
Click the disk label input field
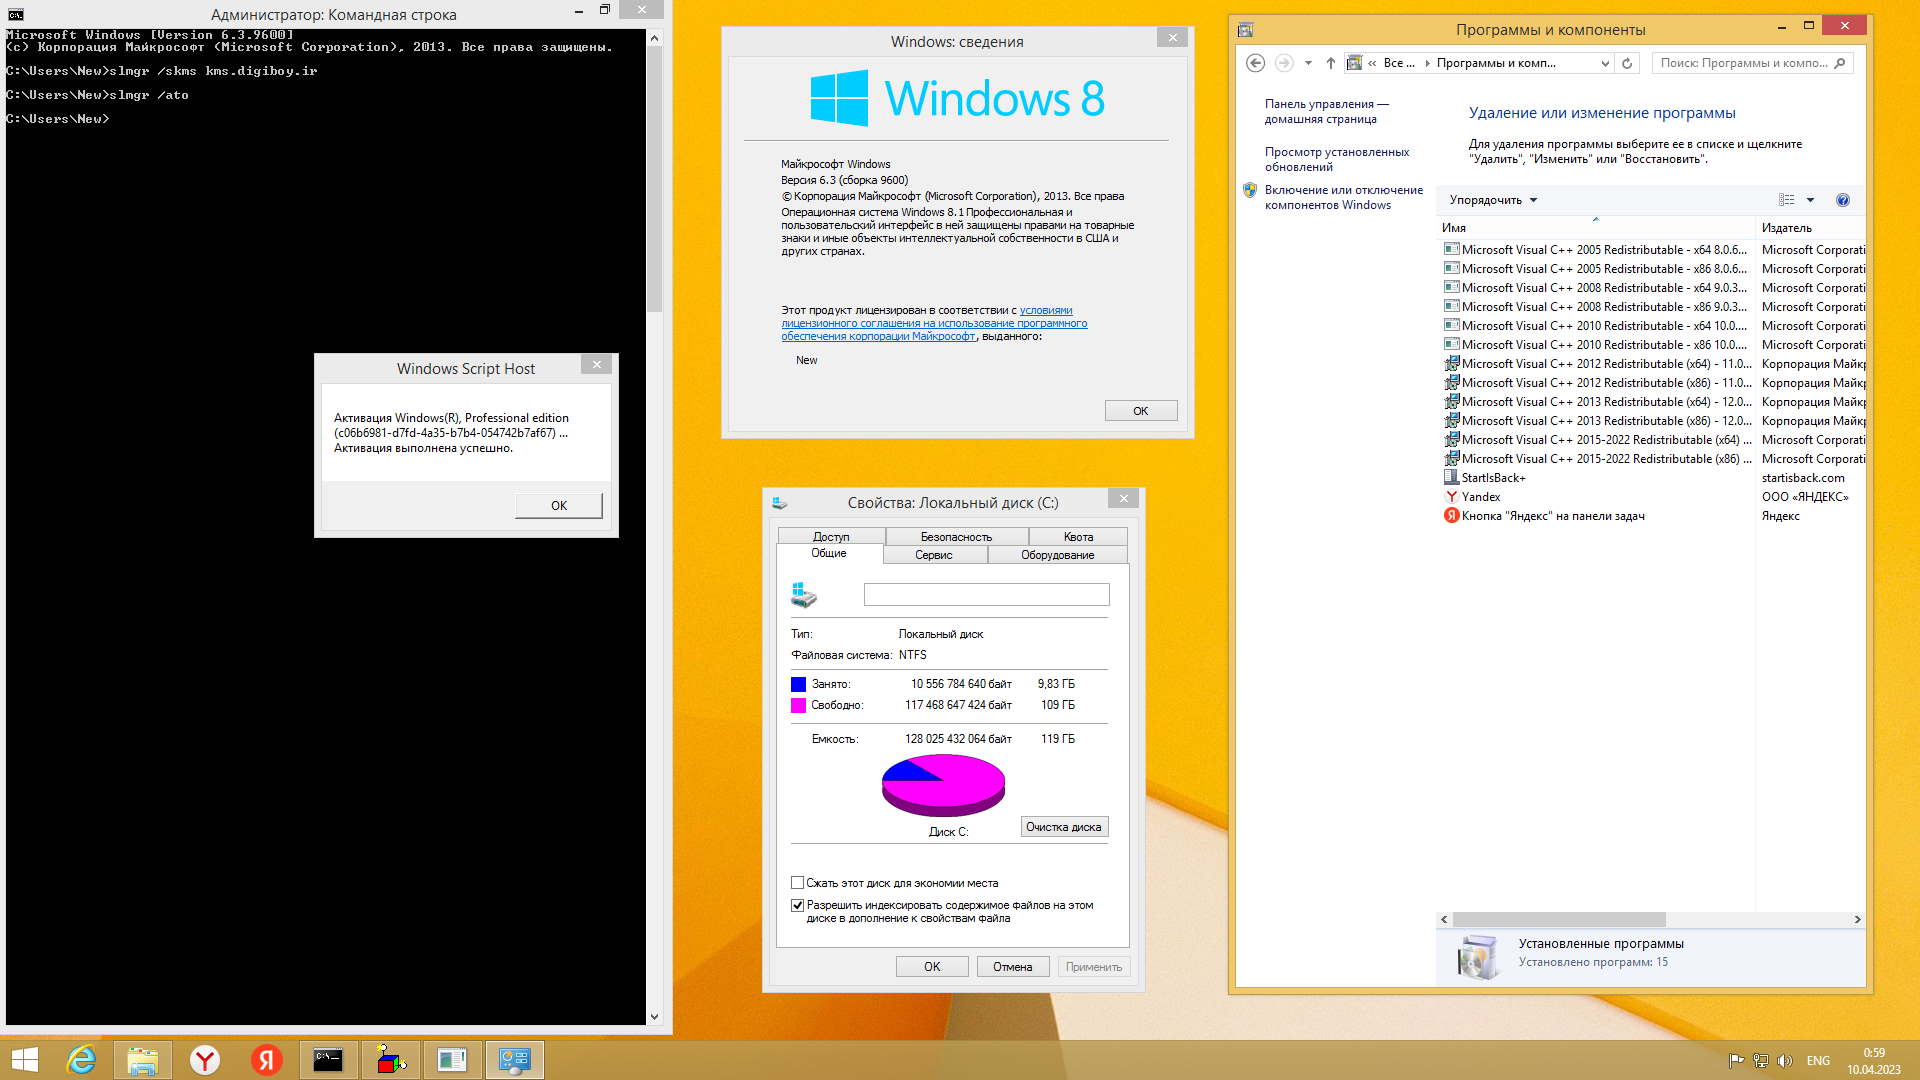tap(986, 595)
